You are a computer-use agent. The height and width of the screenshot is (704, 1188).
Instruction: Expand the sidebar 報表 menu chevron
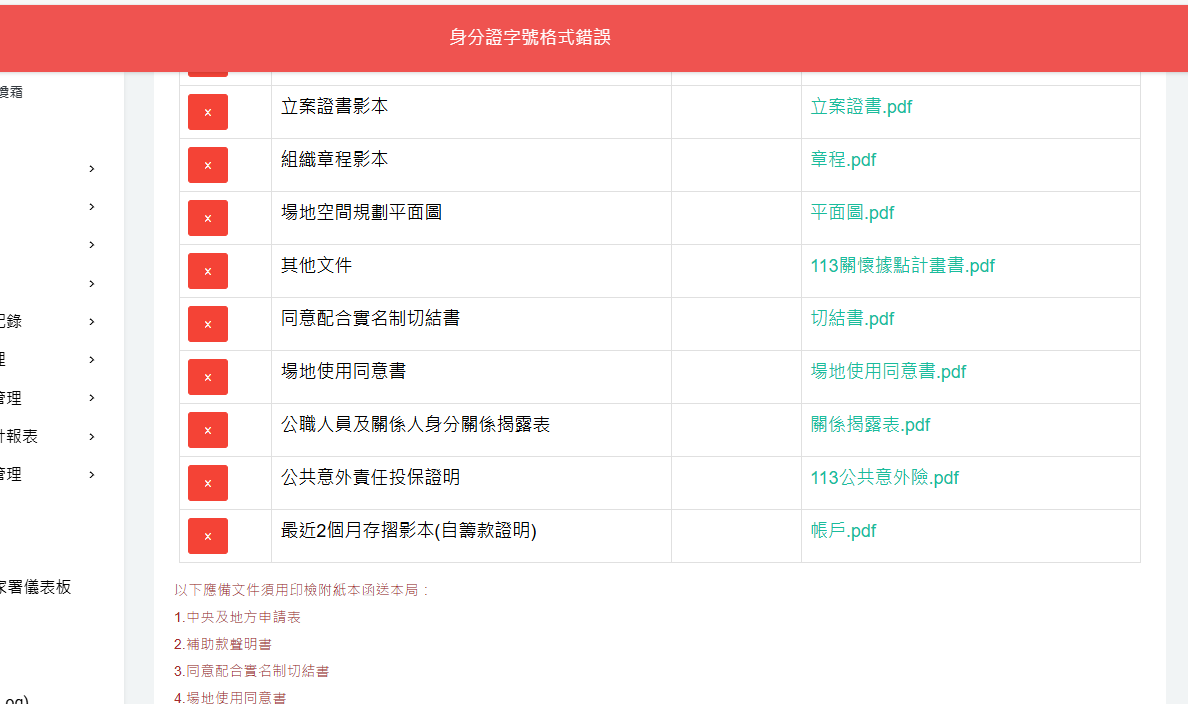tap(91, 437)
